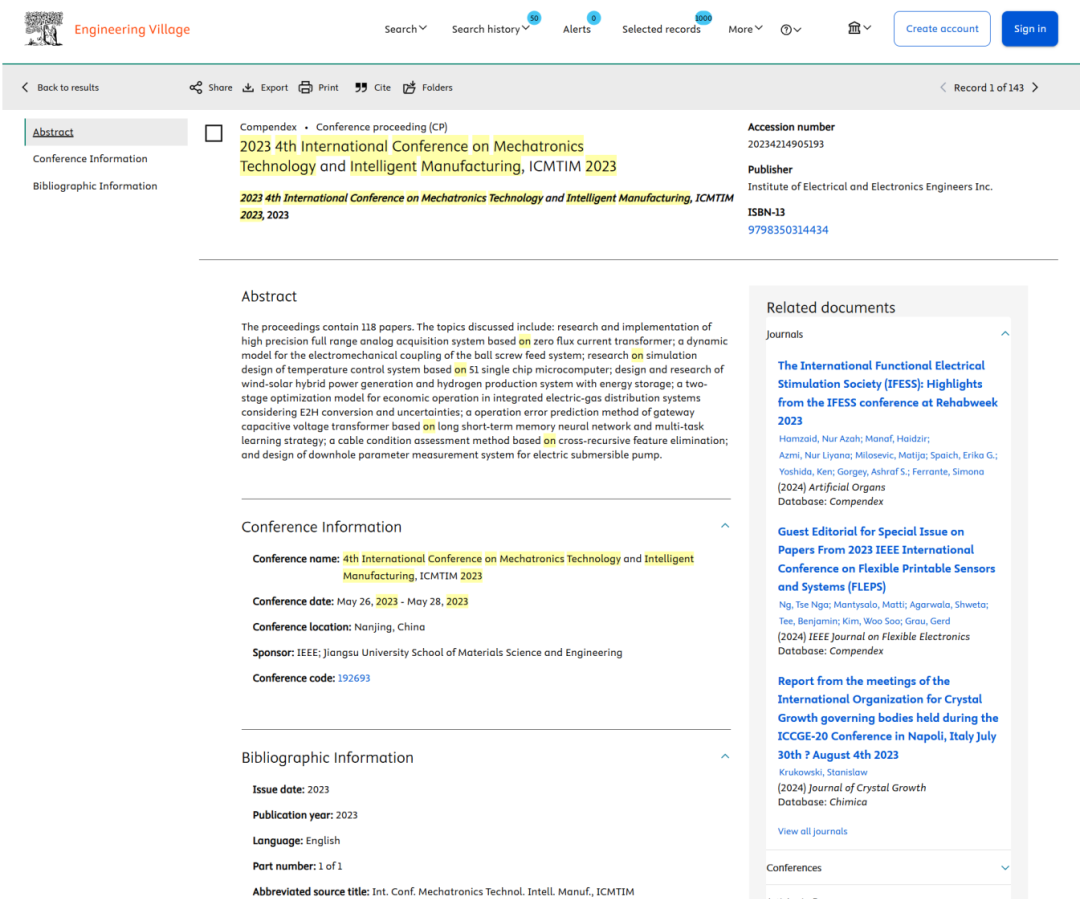This screenshot has width=1080, height=899.
Task: Open Crystal Growth meetings report article
Action: 888,718
